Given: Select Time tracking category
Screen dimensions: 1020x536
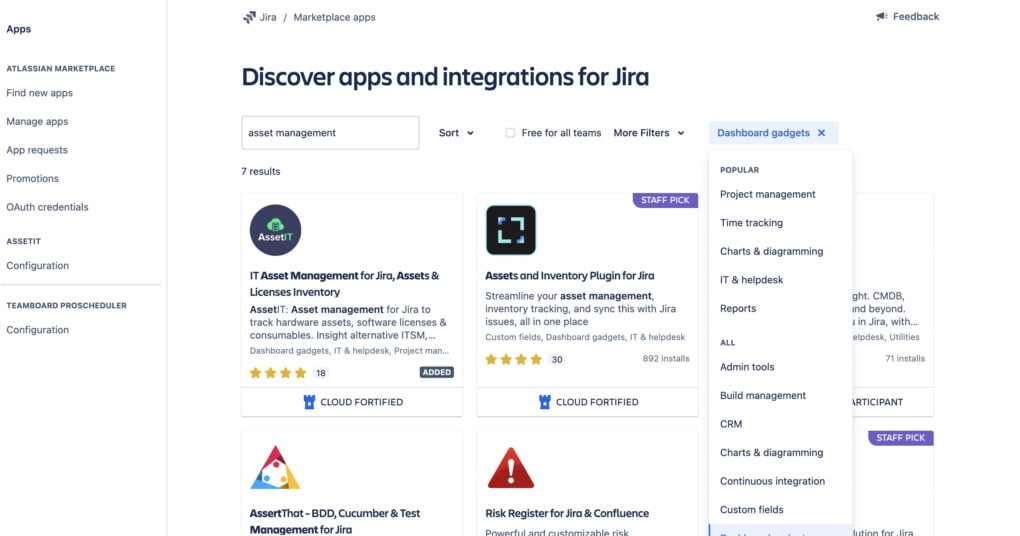Looking at the screenshot, I should coord(751,222).
